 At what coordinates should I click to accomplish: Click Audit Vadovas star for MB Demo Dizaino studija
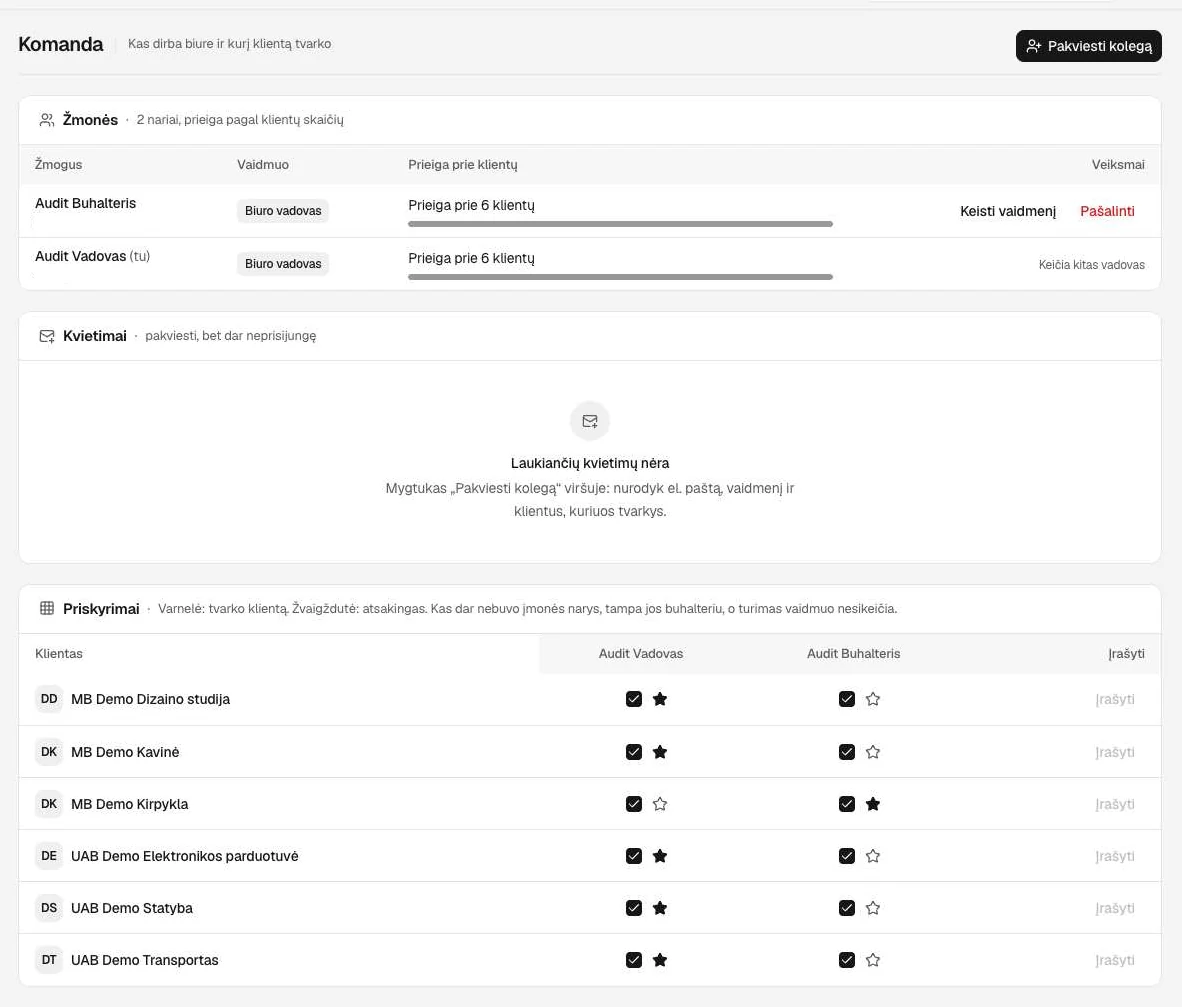pyautogui.click(x=660, y=699)
